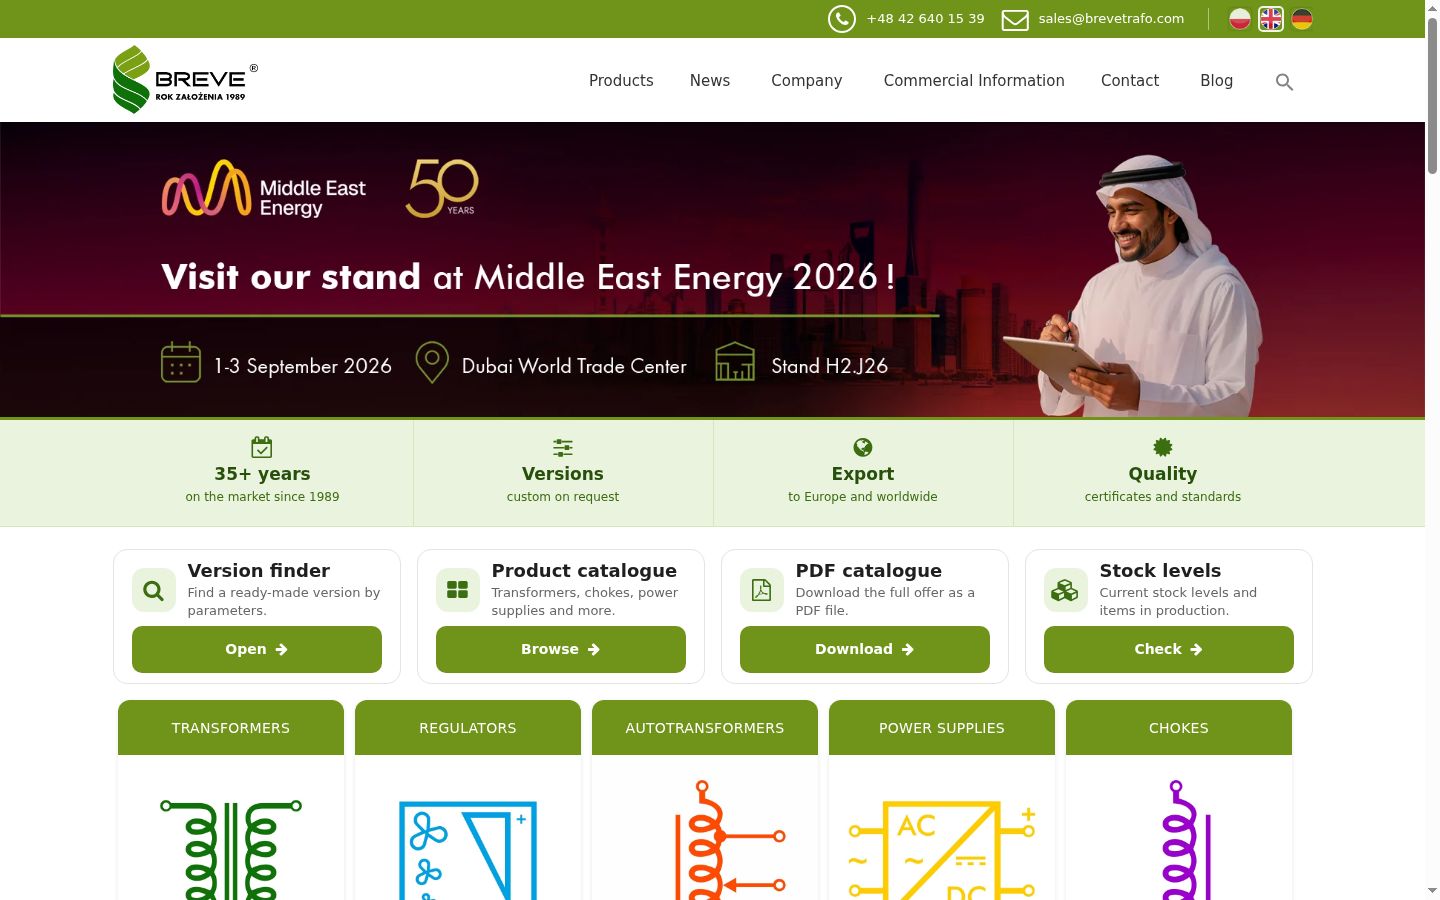Click the Quality heading
Screen dimensions: 1440x900
point(1163,474)
